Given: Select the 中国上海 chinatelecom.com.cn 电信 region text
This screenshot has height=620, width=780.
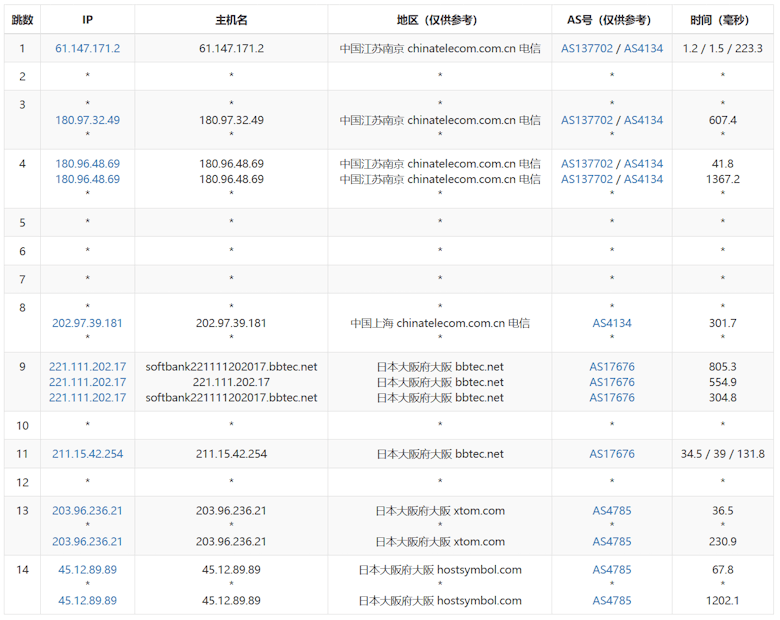Looking at the screenshot, I should tap(440, 323).
